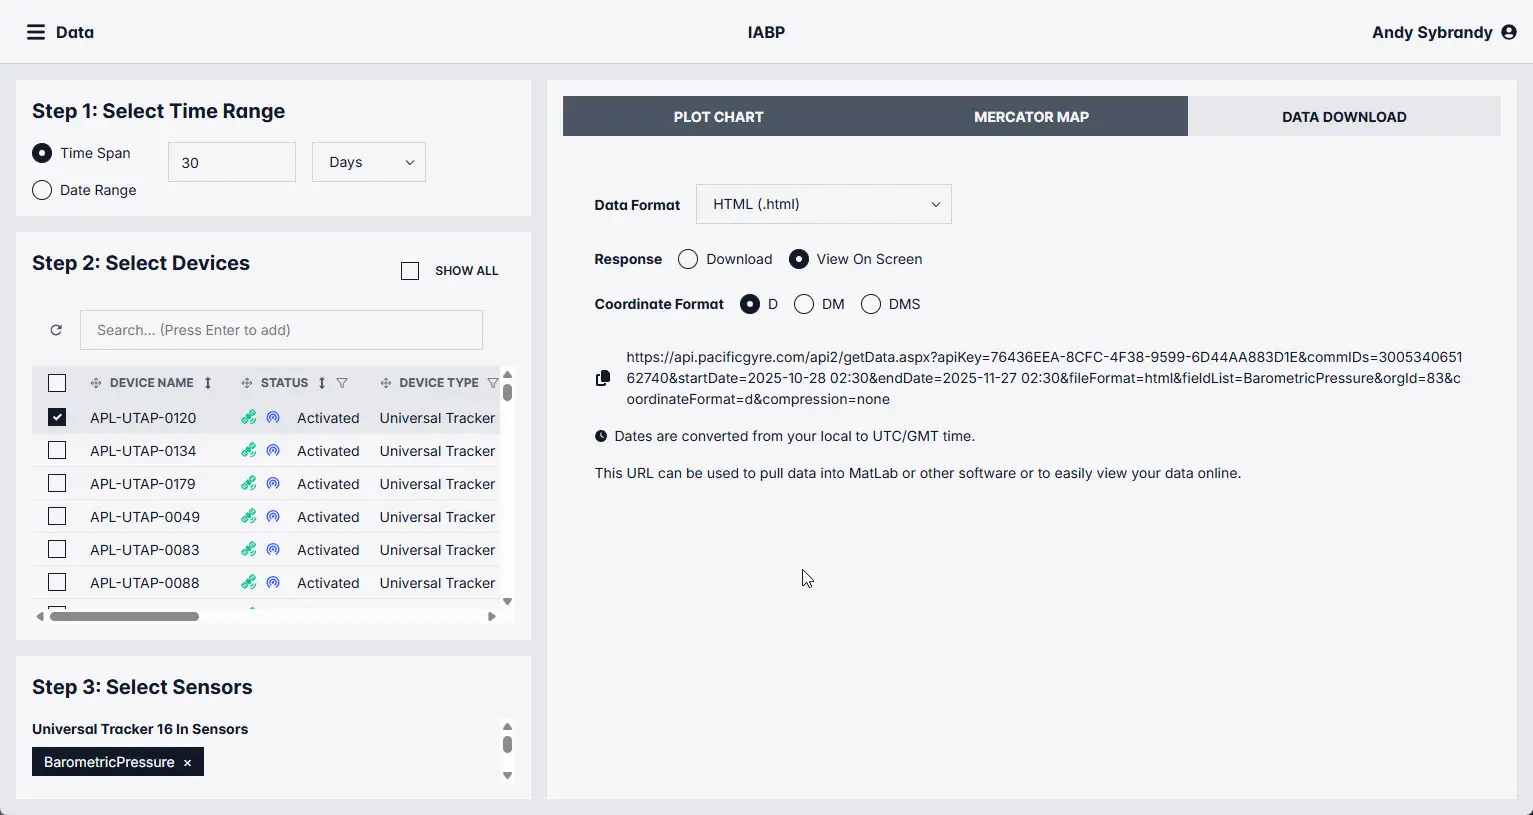Viewport: 1533px width, 815px height.
Task: Remove the BarometricPressure sensor tag
Action: click(x=187, y=763)
